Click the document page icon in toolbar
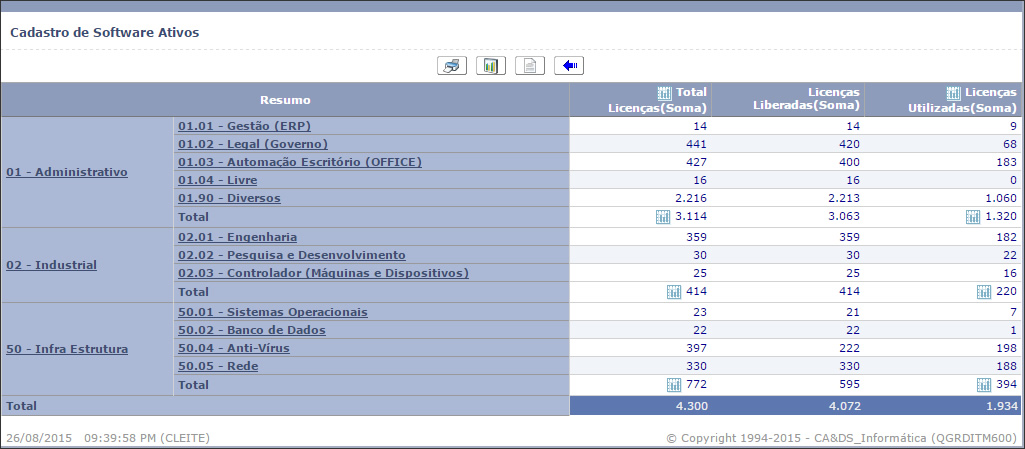The height and width of the screenshot is (449, 1025). (x=530, y=66)
